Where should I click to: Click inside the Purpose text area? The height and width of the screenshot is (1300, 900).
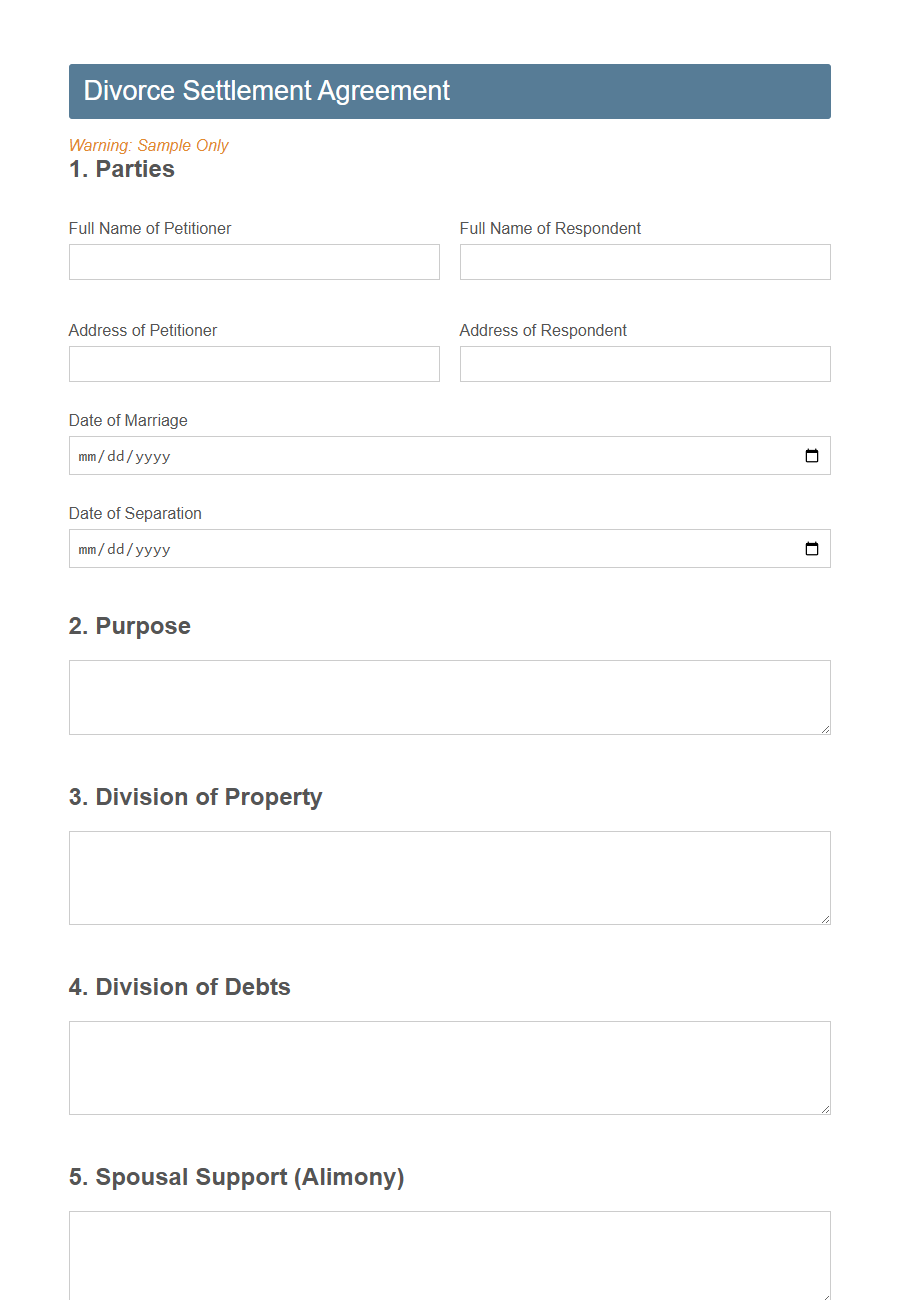click(449, 695)
